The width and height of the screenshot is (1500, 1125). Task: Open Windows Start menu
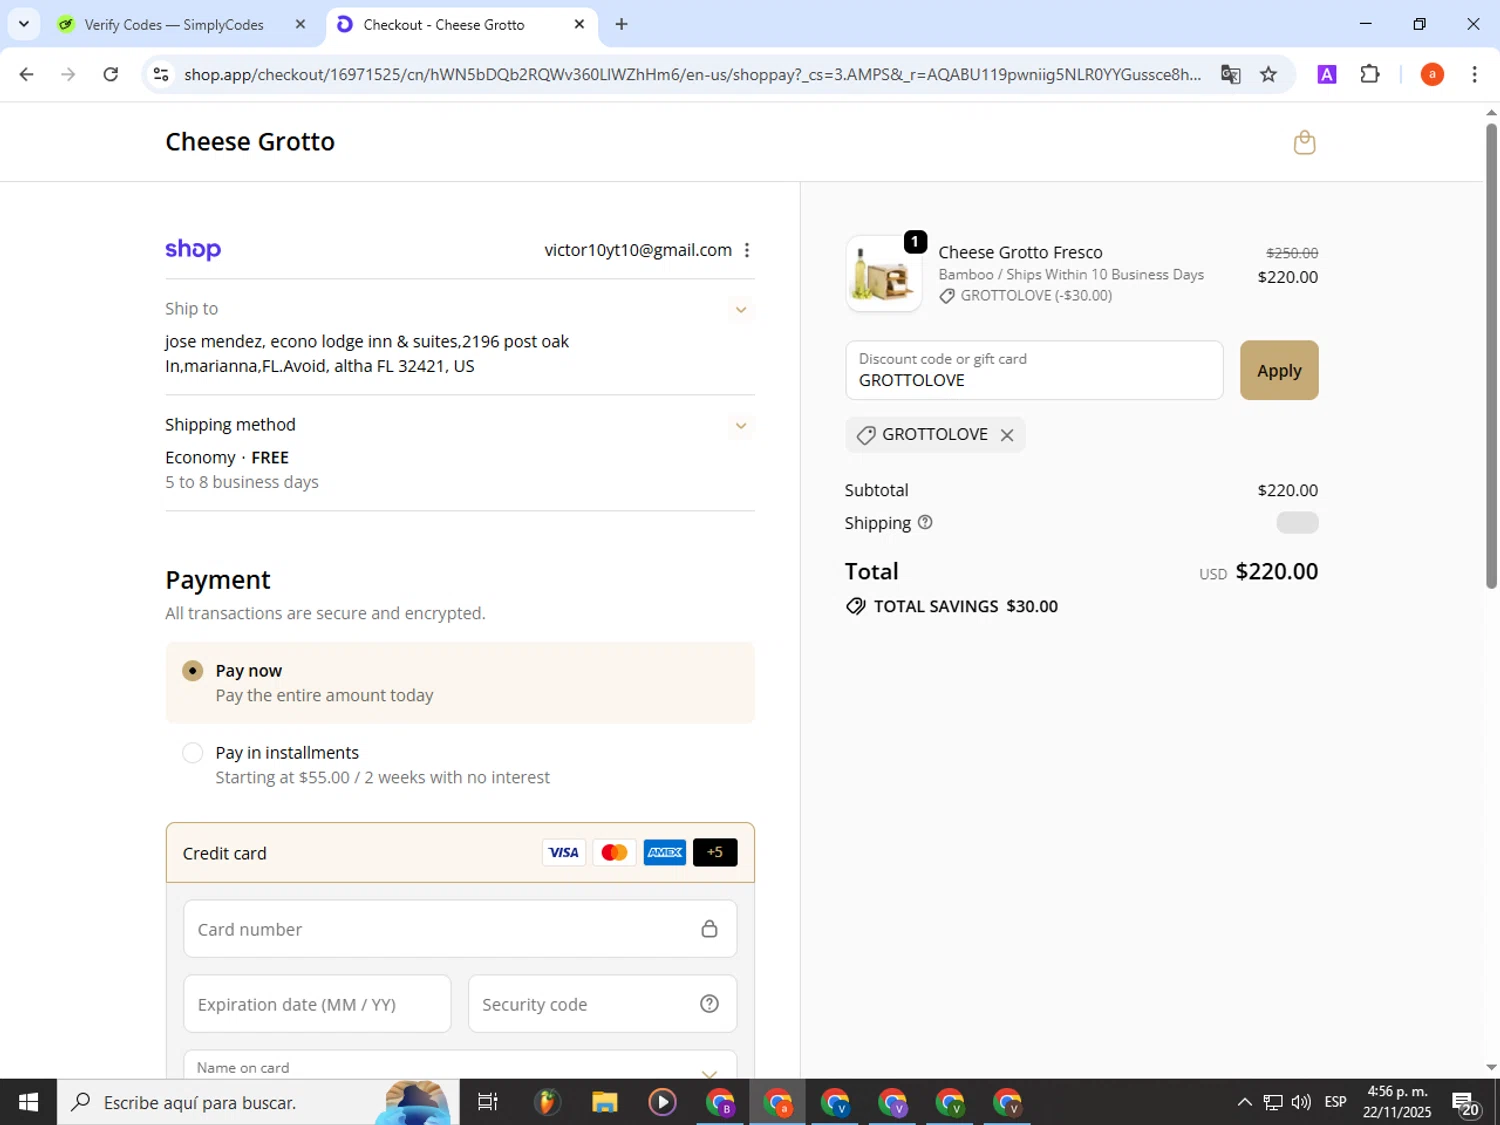coord(28,1102)
